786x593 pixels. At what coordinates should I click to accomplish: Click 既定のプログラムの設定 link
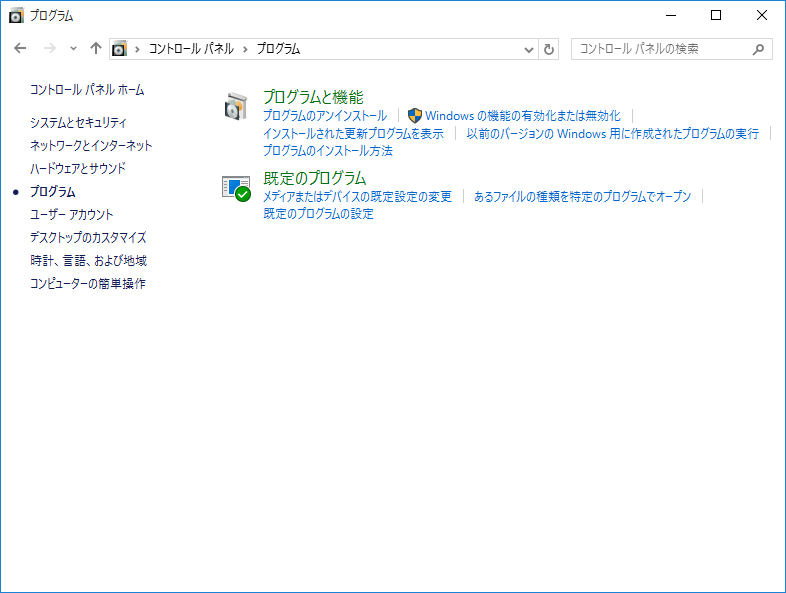point(318,214)
